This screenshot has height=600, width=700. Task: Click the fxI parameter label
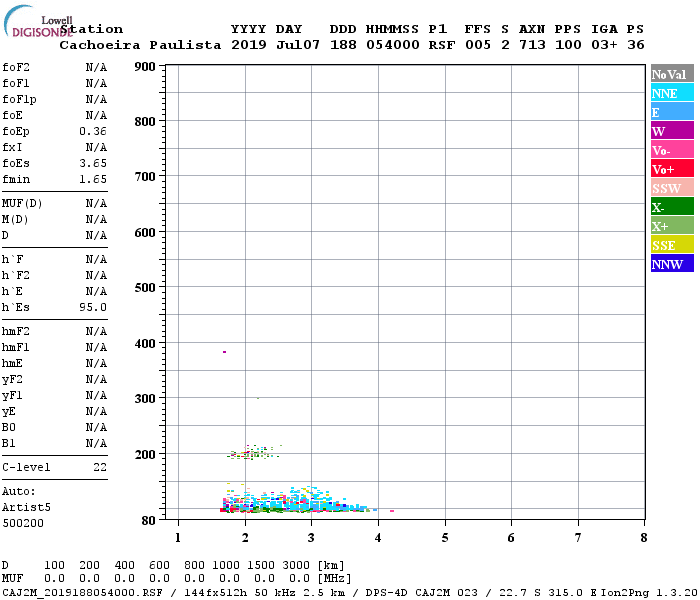tap(12, 147)
